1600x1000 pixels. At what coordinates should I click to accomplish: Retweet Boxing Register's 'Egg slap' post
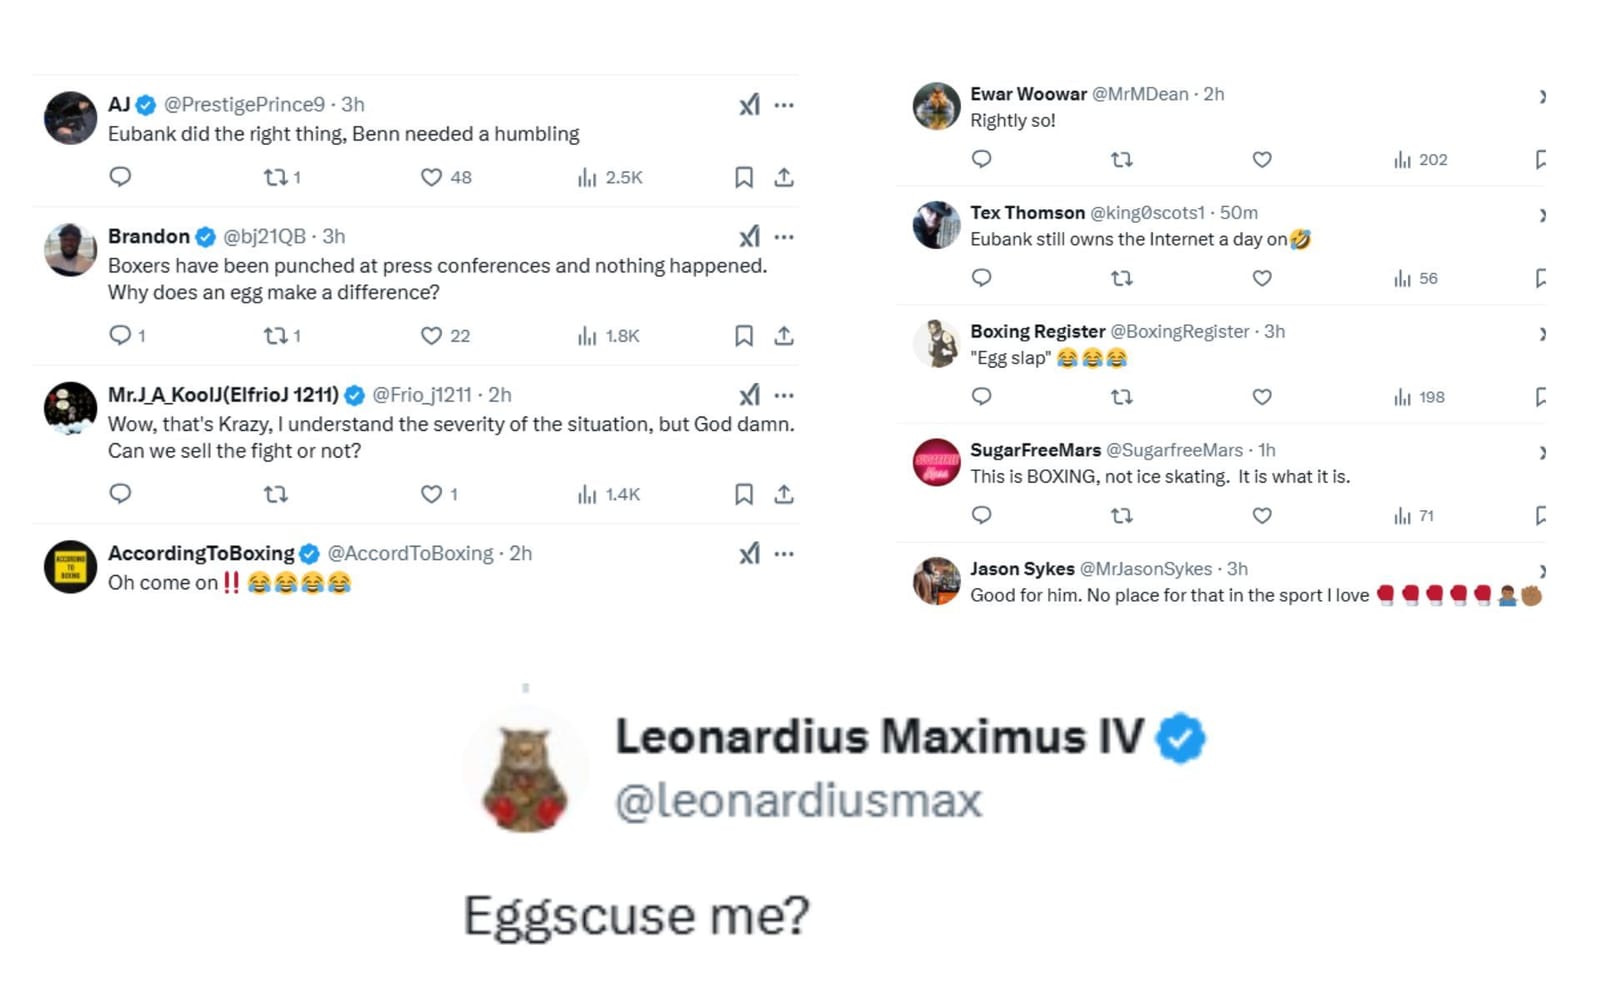pyautogui.click(x=1122, y=396)
